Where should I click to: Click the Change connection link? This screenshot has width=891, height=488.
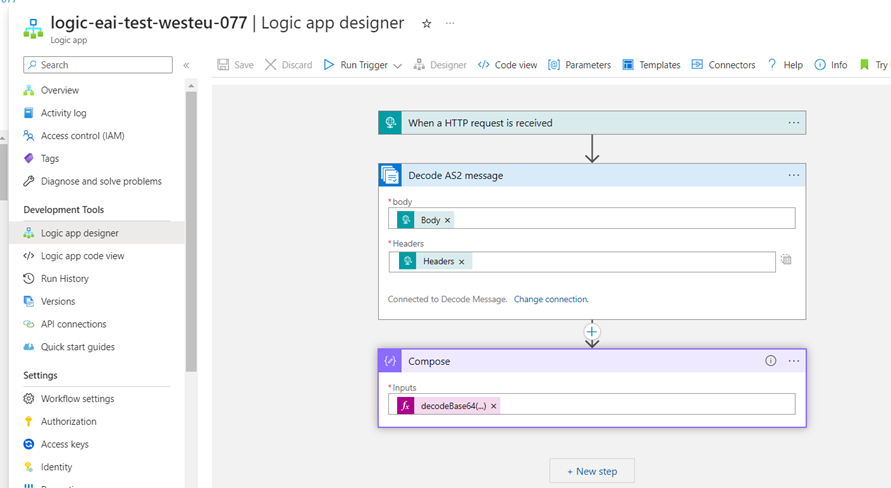551,299
